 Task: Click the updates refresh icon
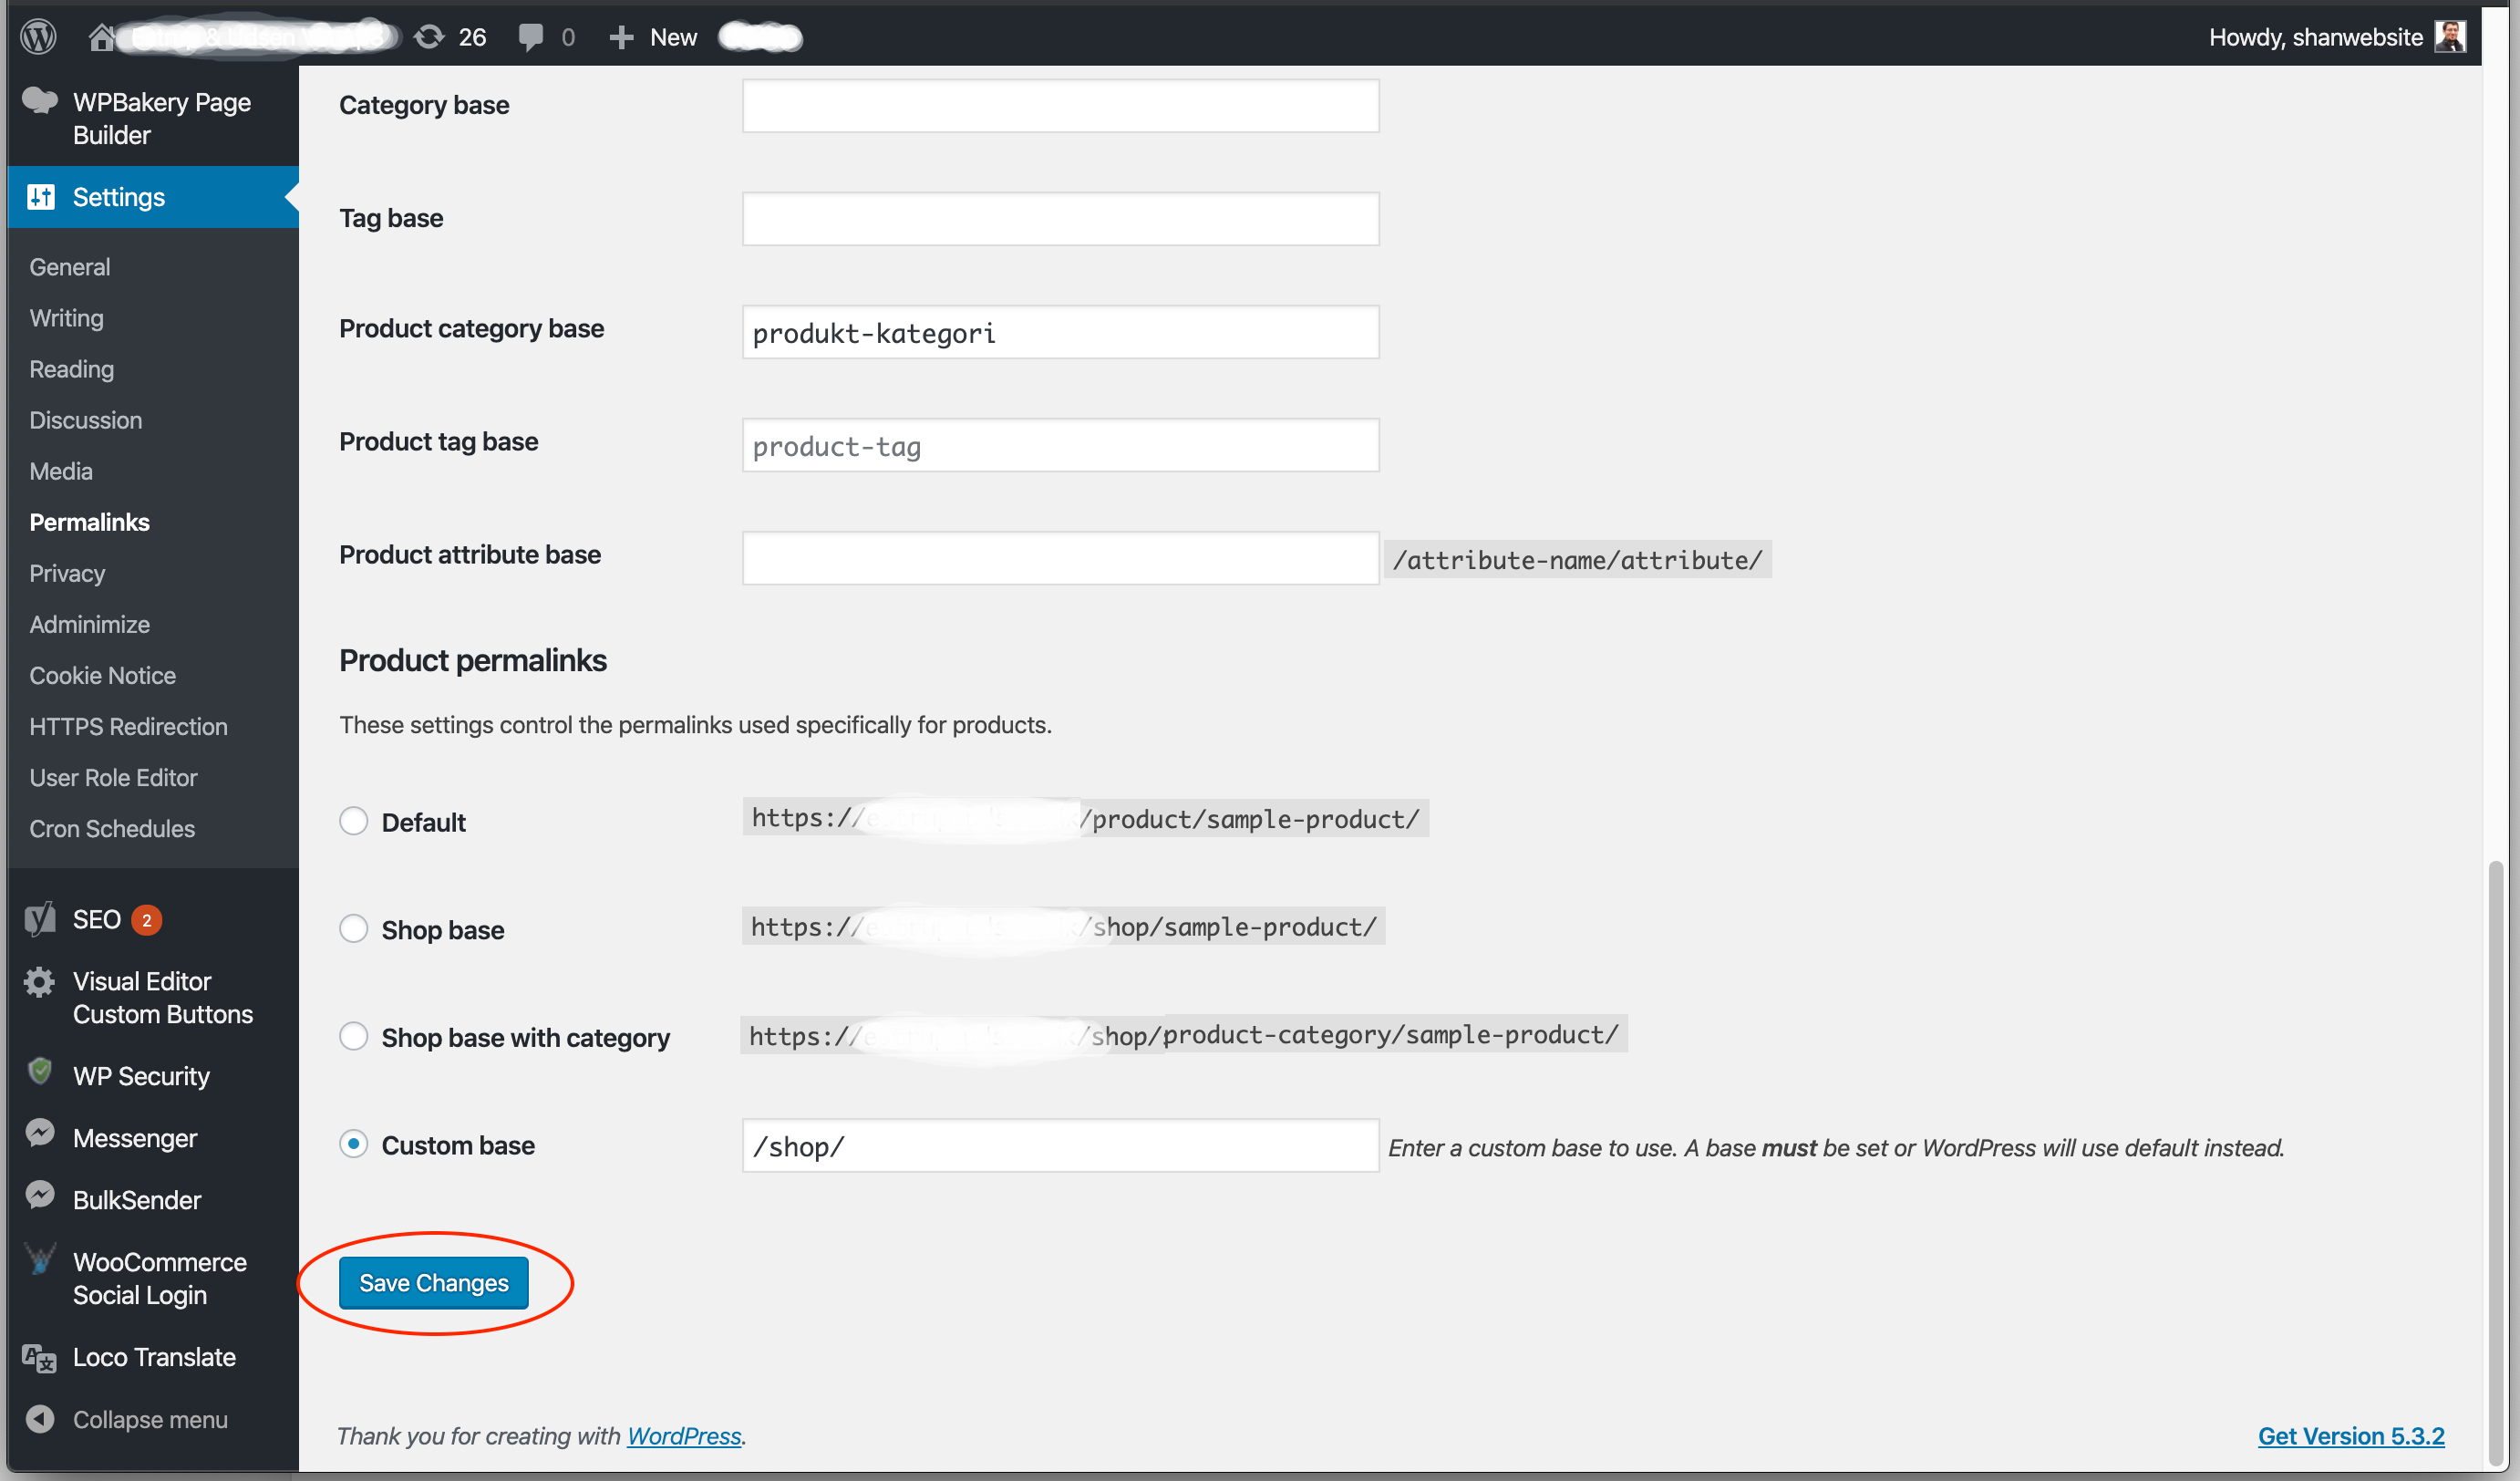pos(429,37)
